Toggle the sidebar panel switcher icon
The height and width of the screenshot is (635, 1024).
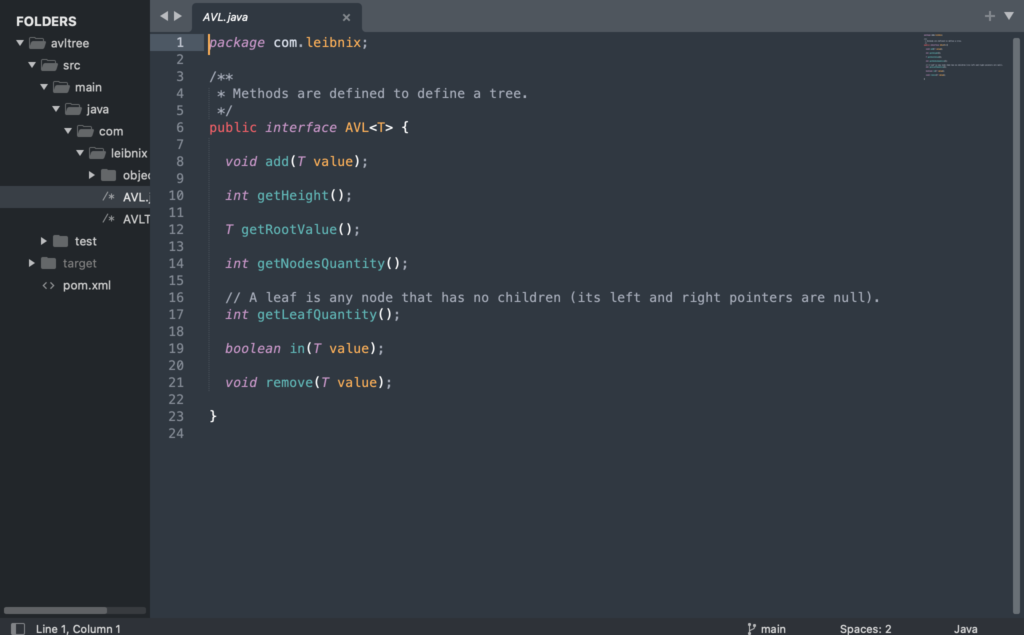point(17,628)
